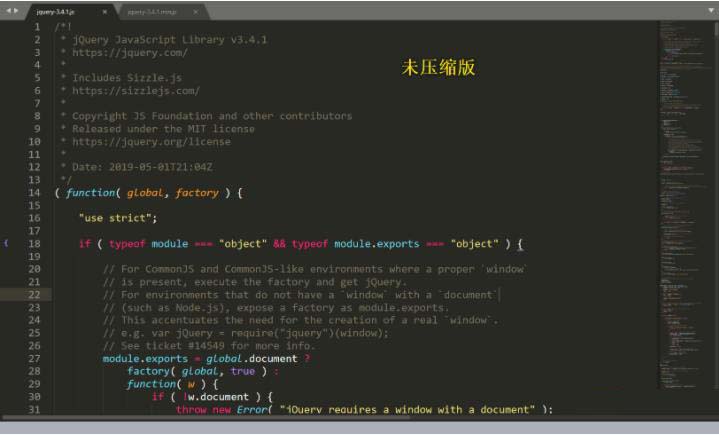
Task: Click the 'For CommonJS and CommonJS-like' comment
Action: pos(315,269)
